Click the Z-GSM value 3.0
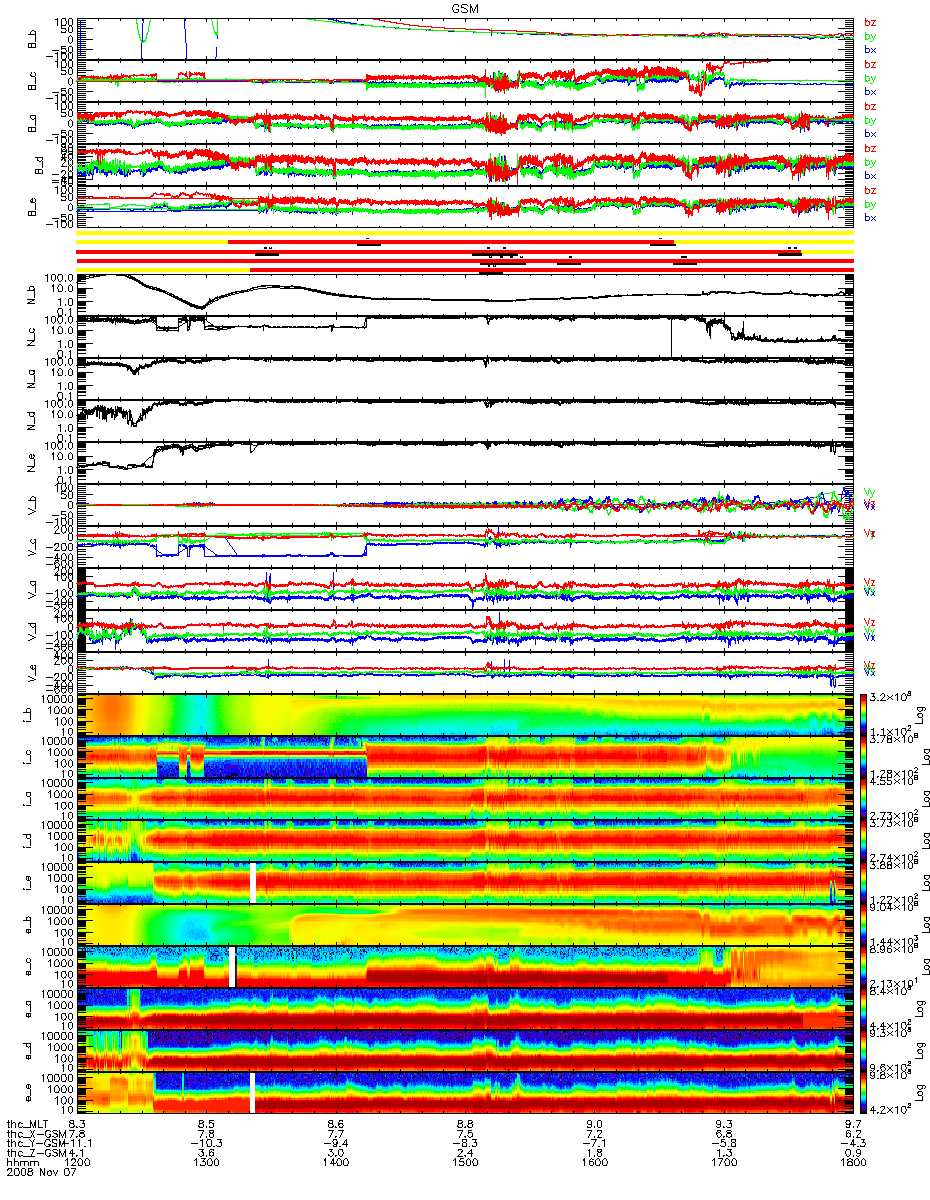This screenshot has height=1200, width=930. [x=336, y=1152]
